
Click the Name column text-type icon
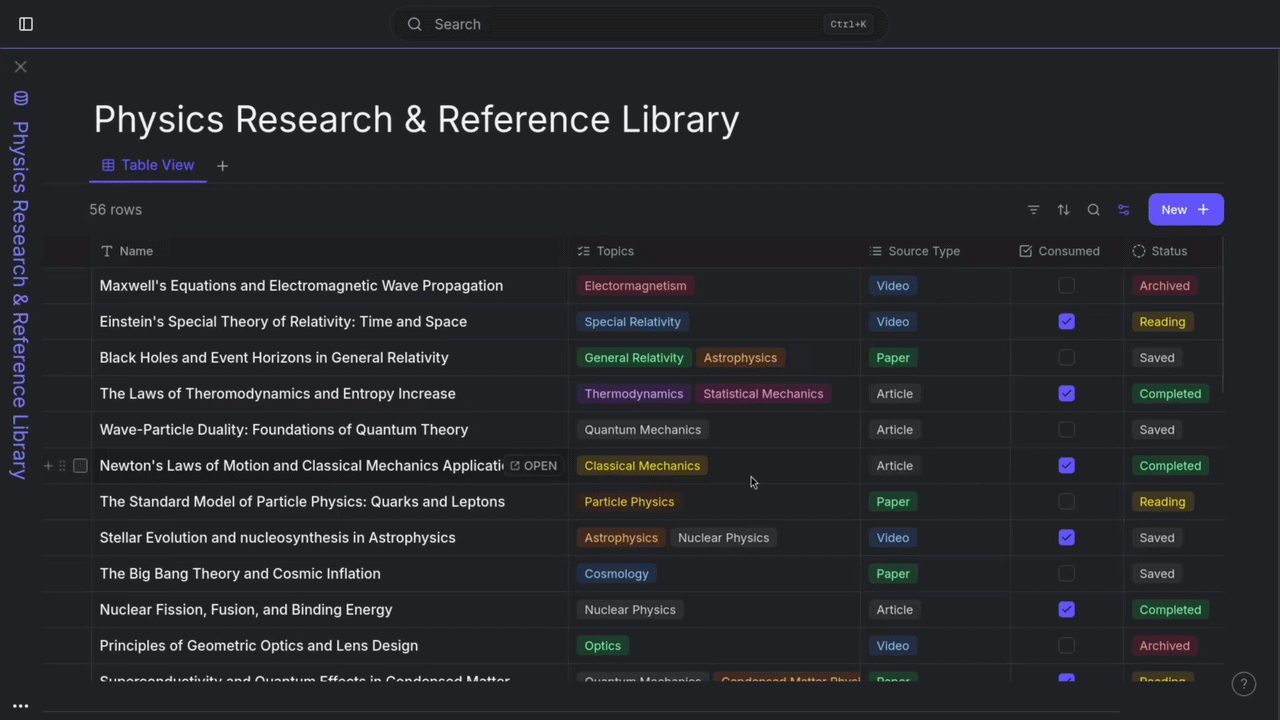107,251
